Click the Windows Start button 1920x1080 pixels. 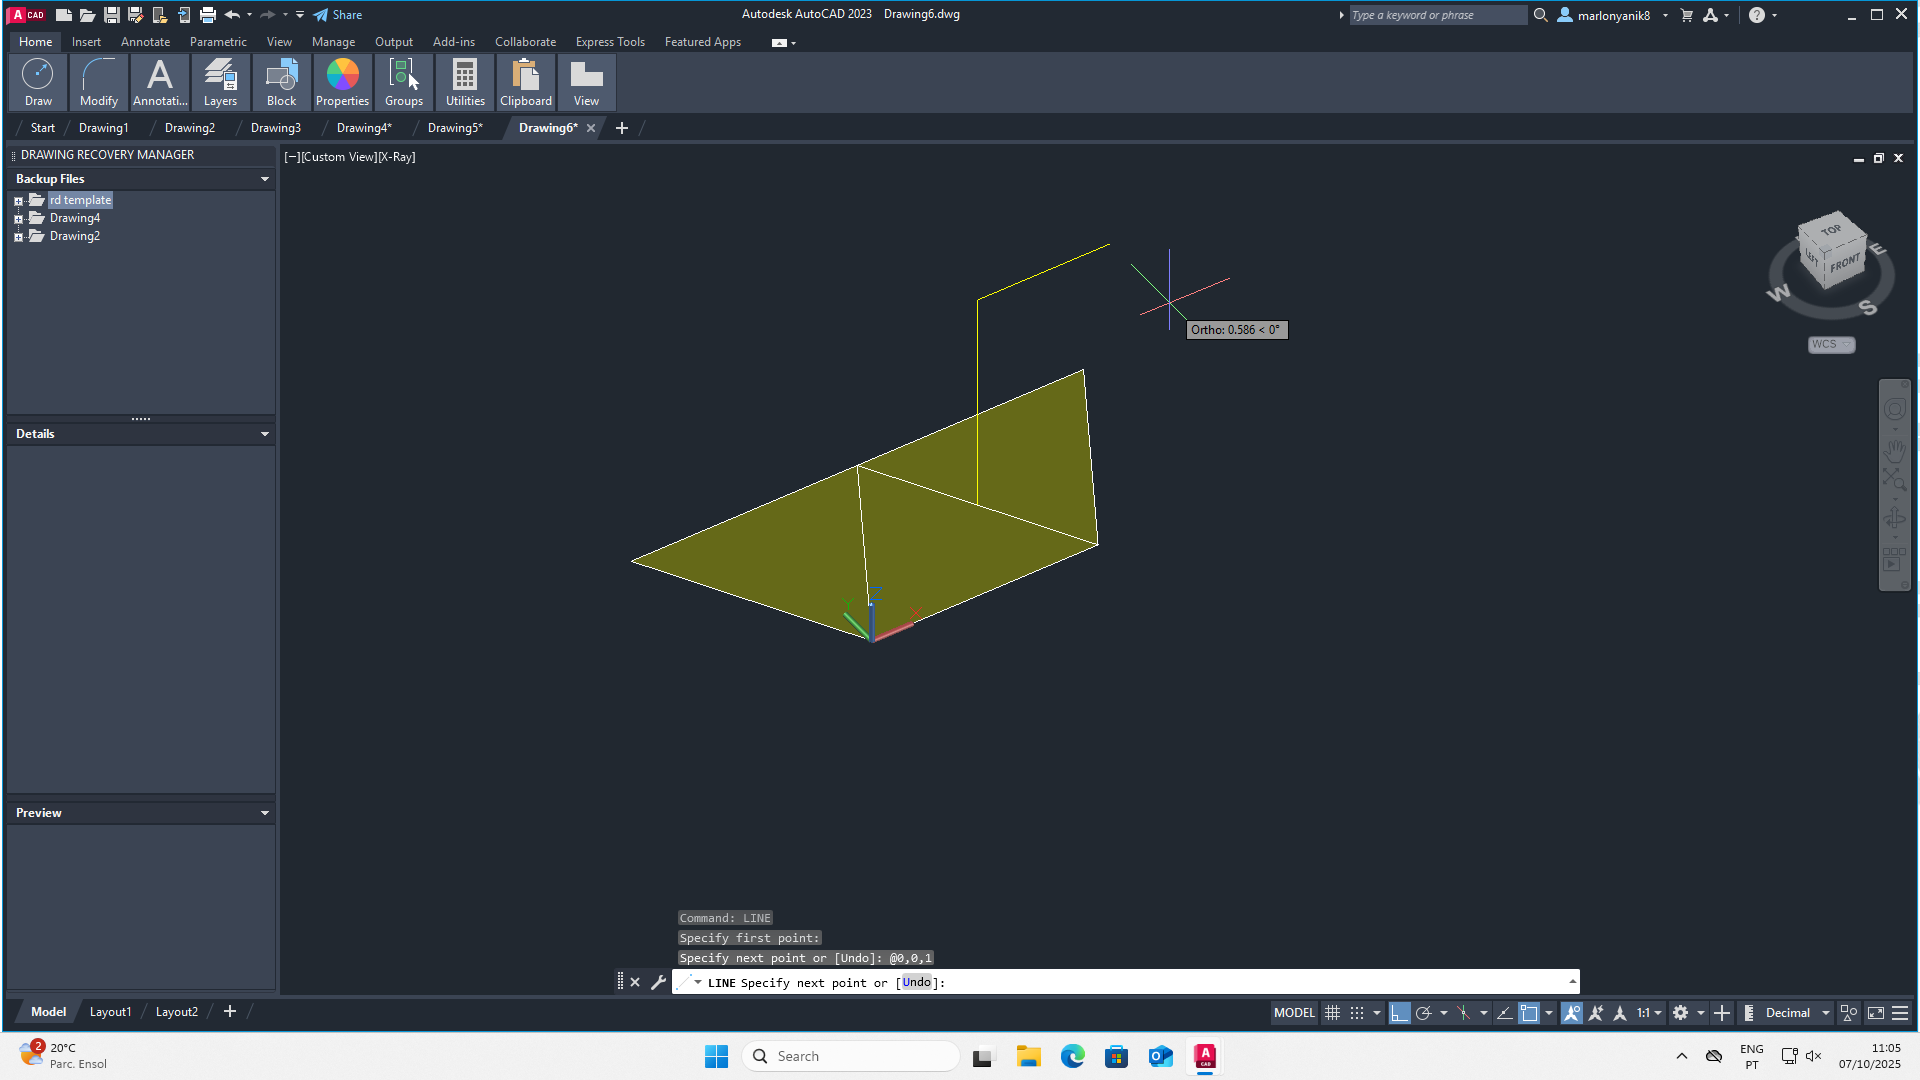click(x=716, y=1056)
